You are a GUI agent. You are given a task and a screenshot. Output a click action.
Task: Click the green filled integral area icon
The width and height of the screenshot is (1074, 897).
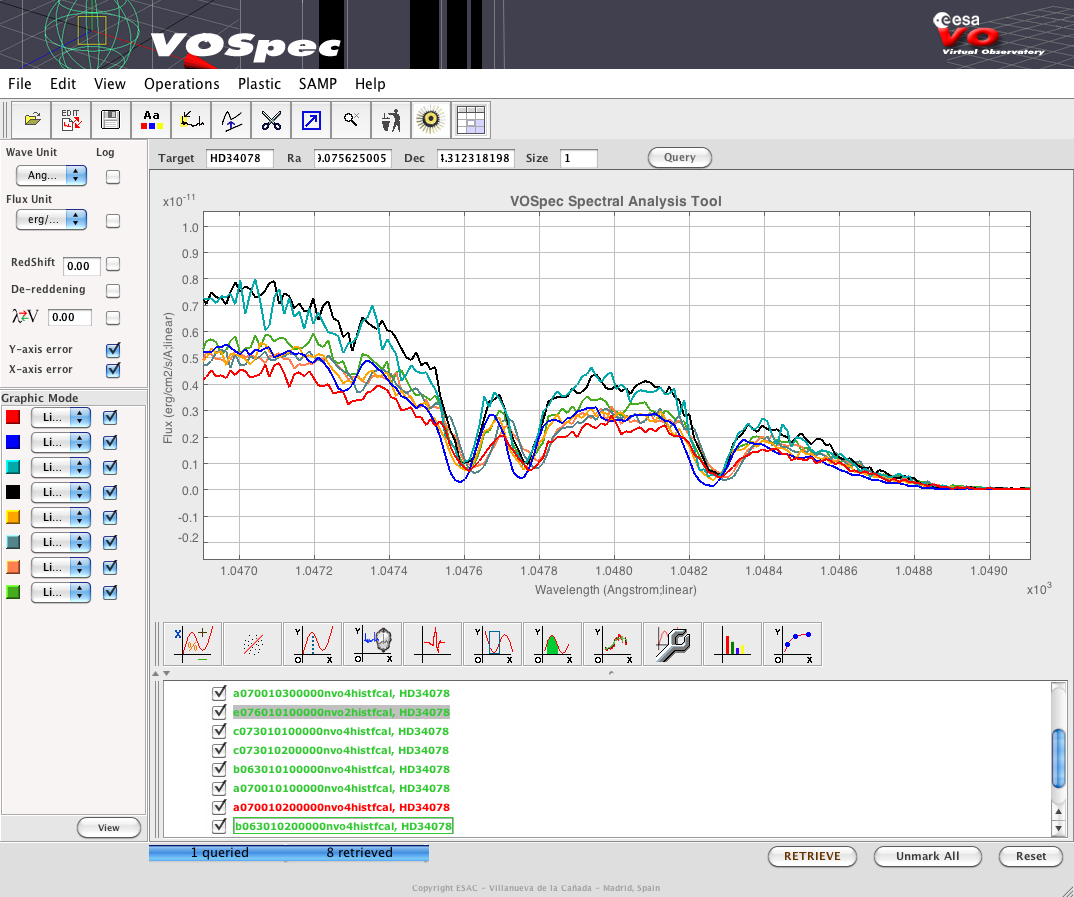[x=552, y=644]
